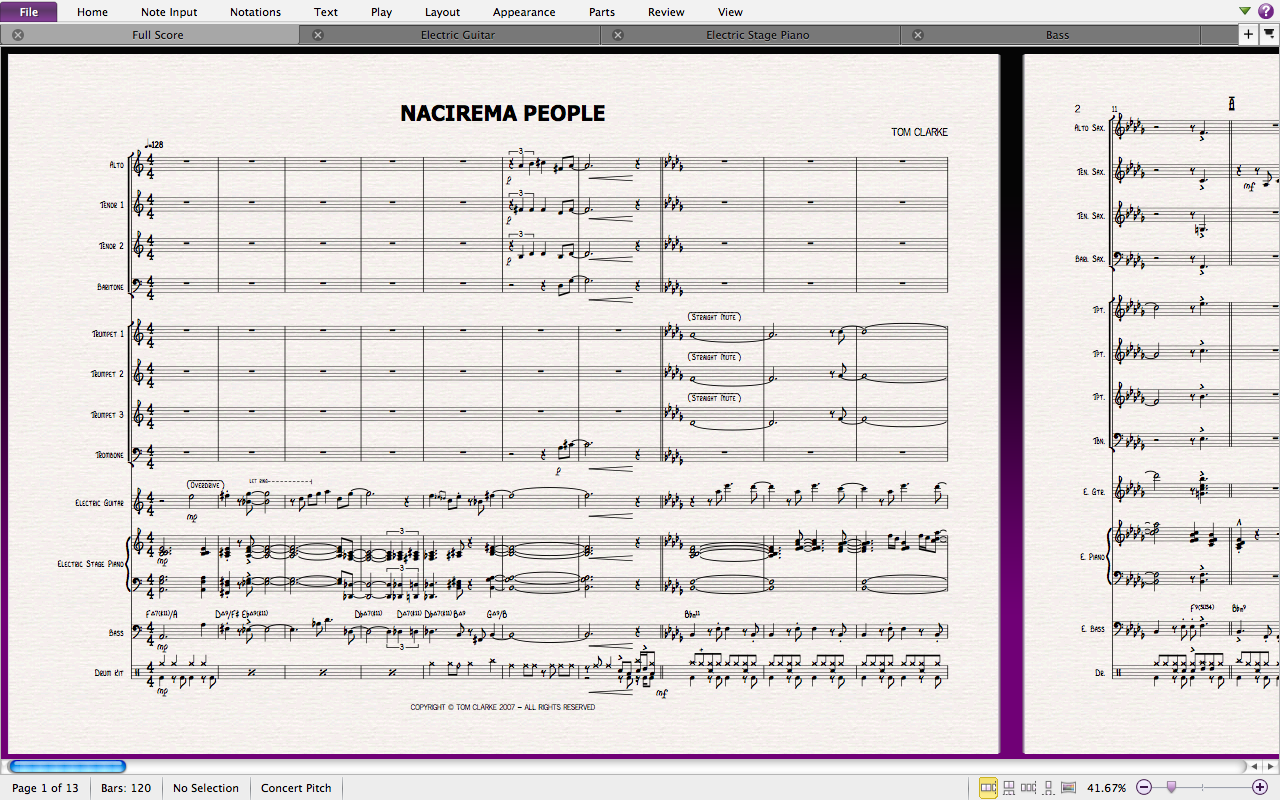Open the View ribbon tab

(730, 12)
